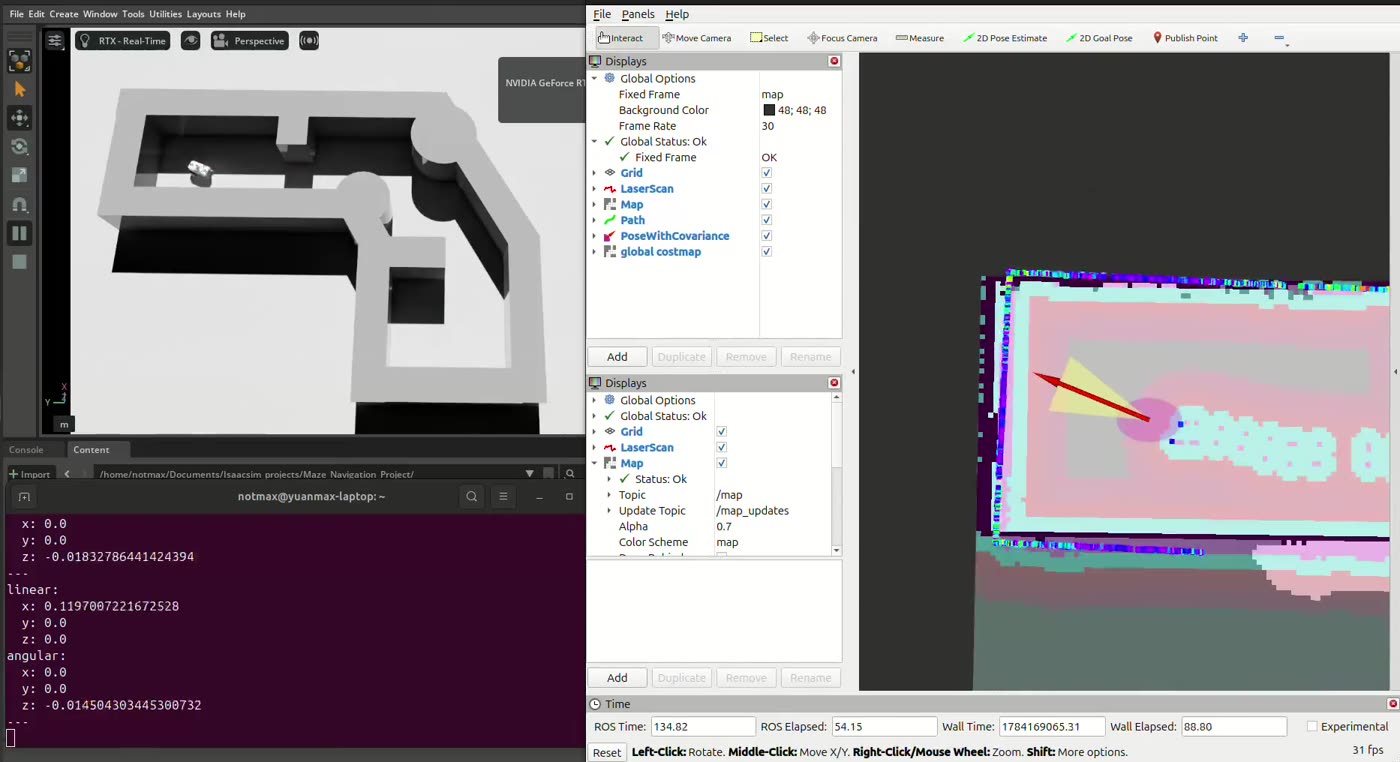1400x762 pixels.
Task: Toggle the magnet snap tool in Isaac Sim
Action: point(19,205)
